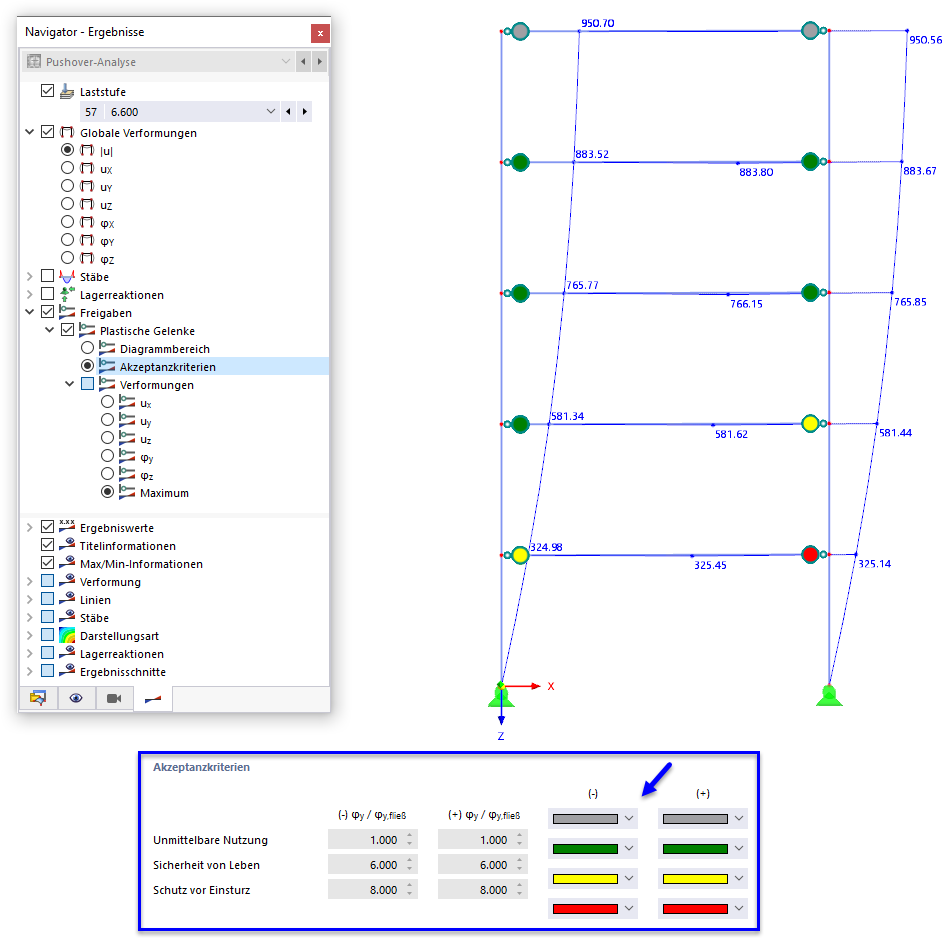Click the Stäbe results icon

pos(67,276)
